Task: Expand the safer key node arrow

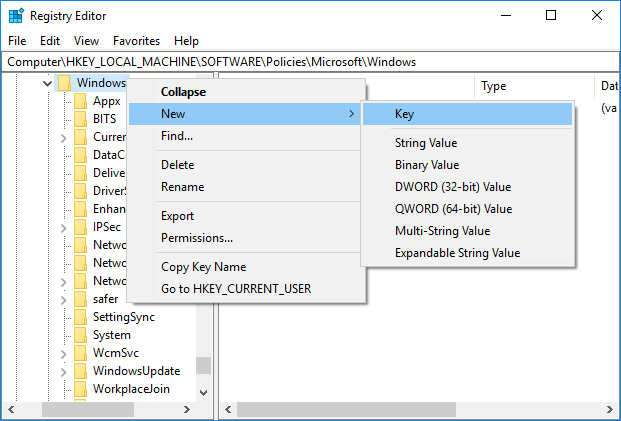Action: (x=64, y=299)
